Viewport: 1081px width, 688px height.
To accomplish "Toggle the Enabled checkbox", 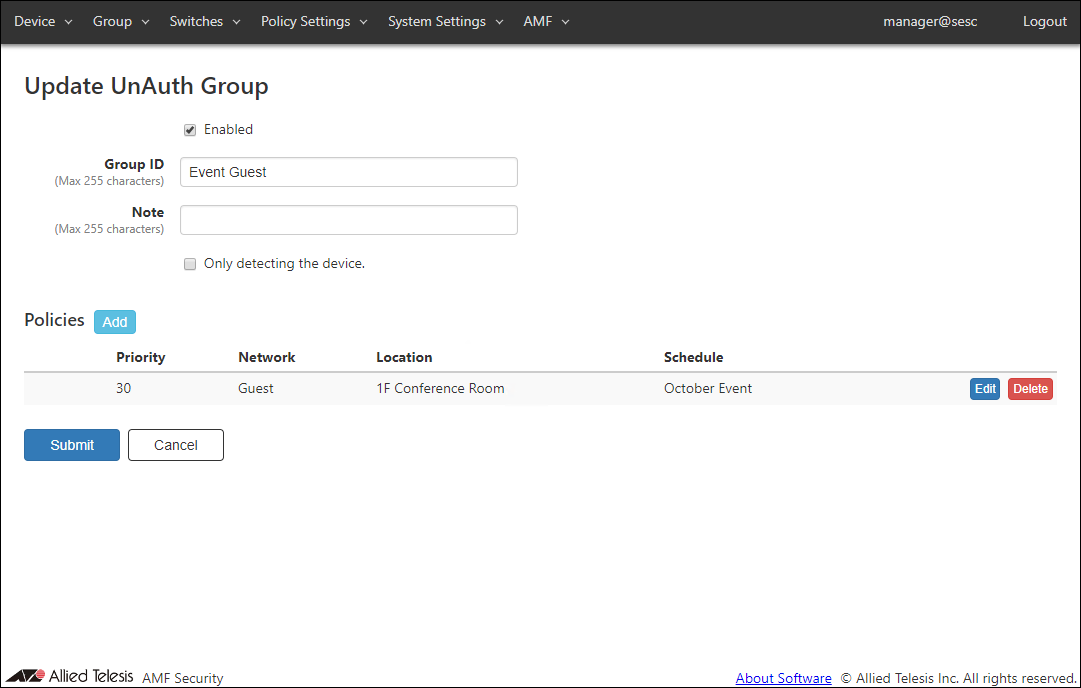I will (x=190, y=130).
